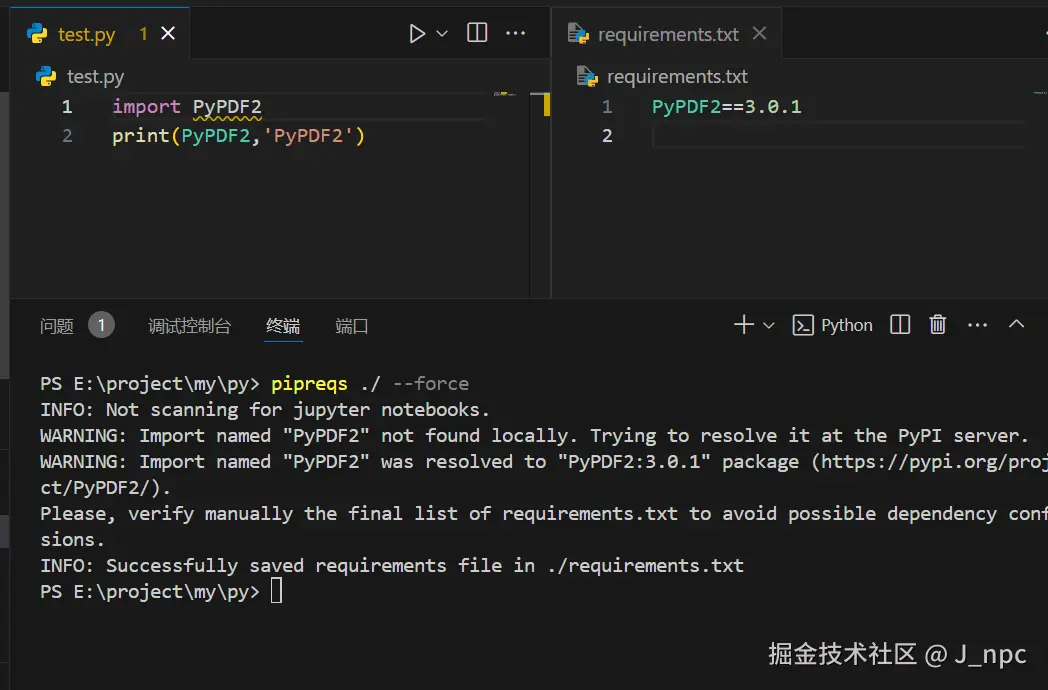Open terminal panel more actions menu
This screenshot has height=690, width=1048.
[977, 326]
